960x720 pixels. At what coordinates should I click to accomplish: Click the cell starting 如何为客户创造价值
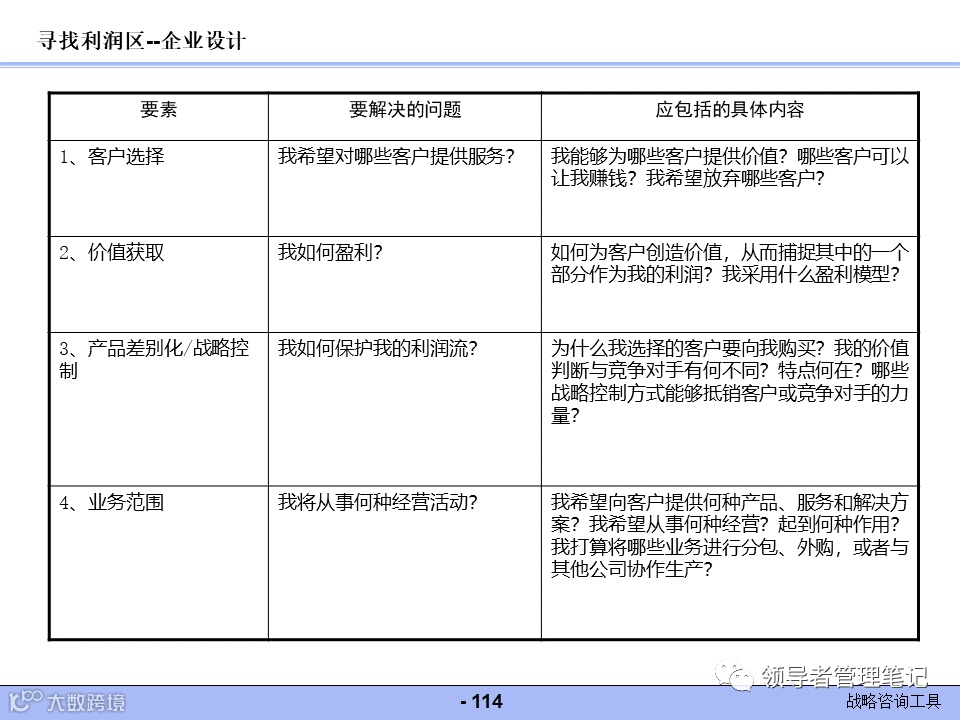[729, 285]
